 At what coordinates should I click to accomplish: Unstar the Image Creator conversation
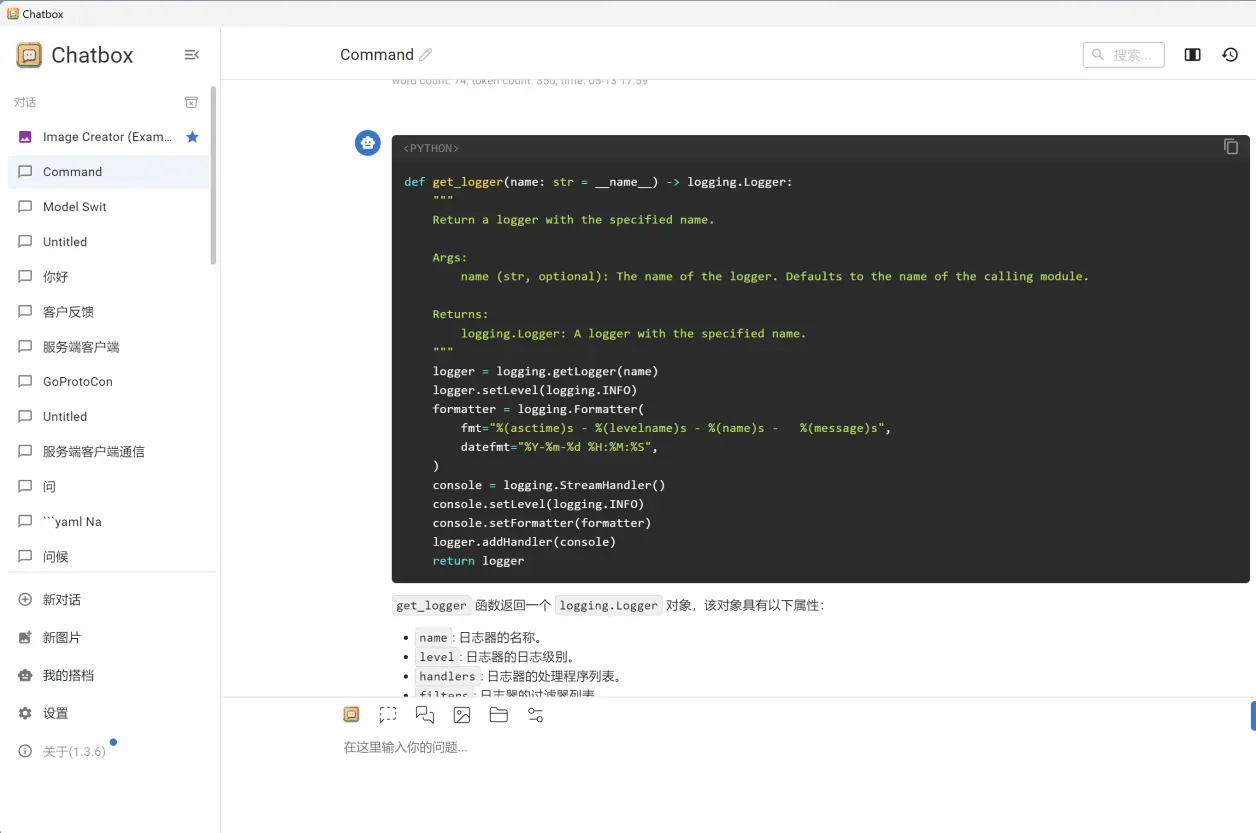(193, 137)
